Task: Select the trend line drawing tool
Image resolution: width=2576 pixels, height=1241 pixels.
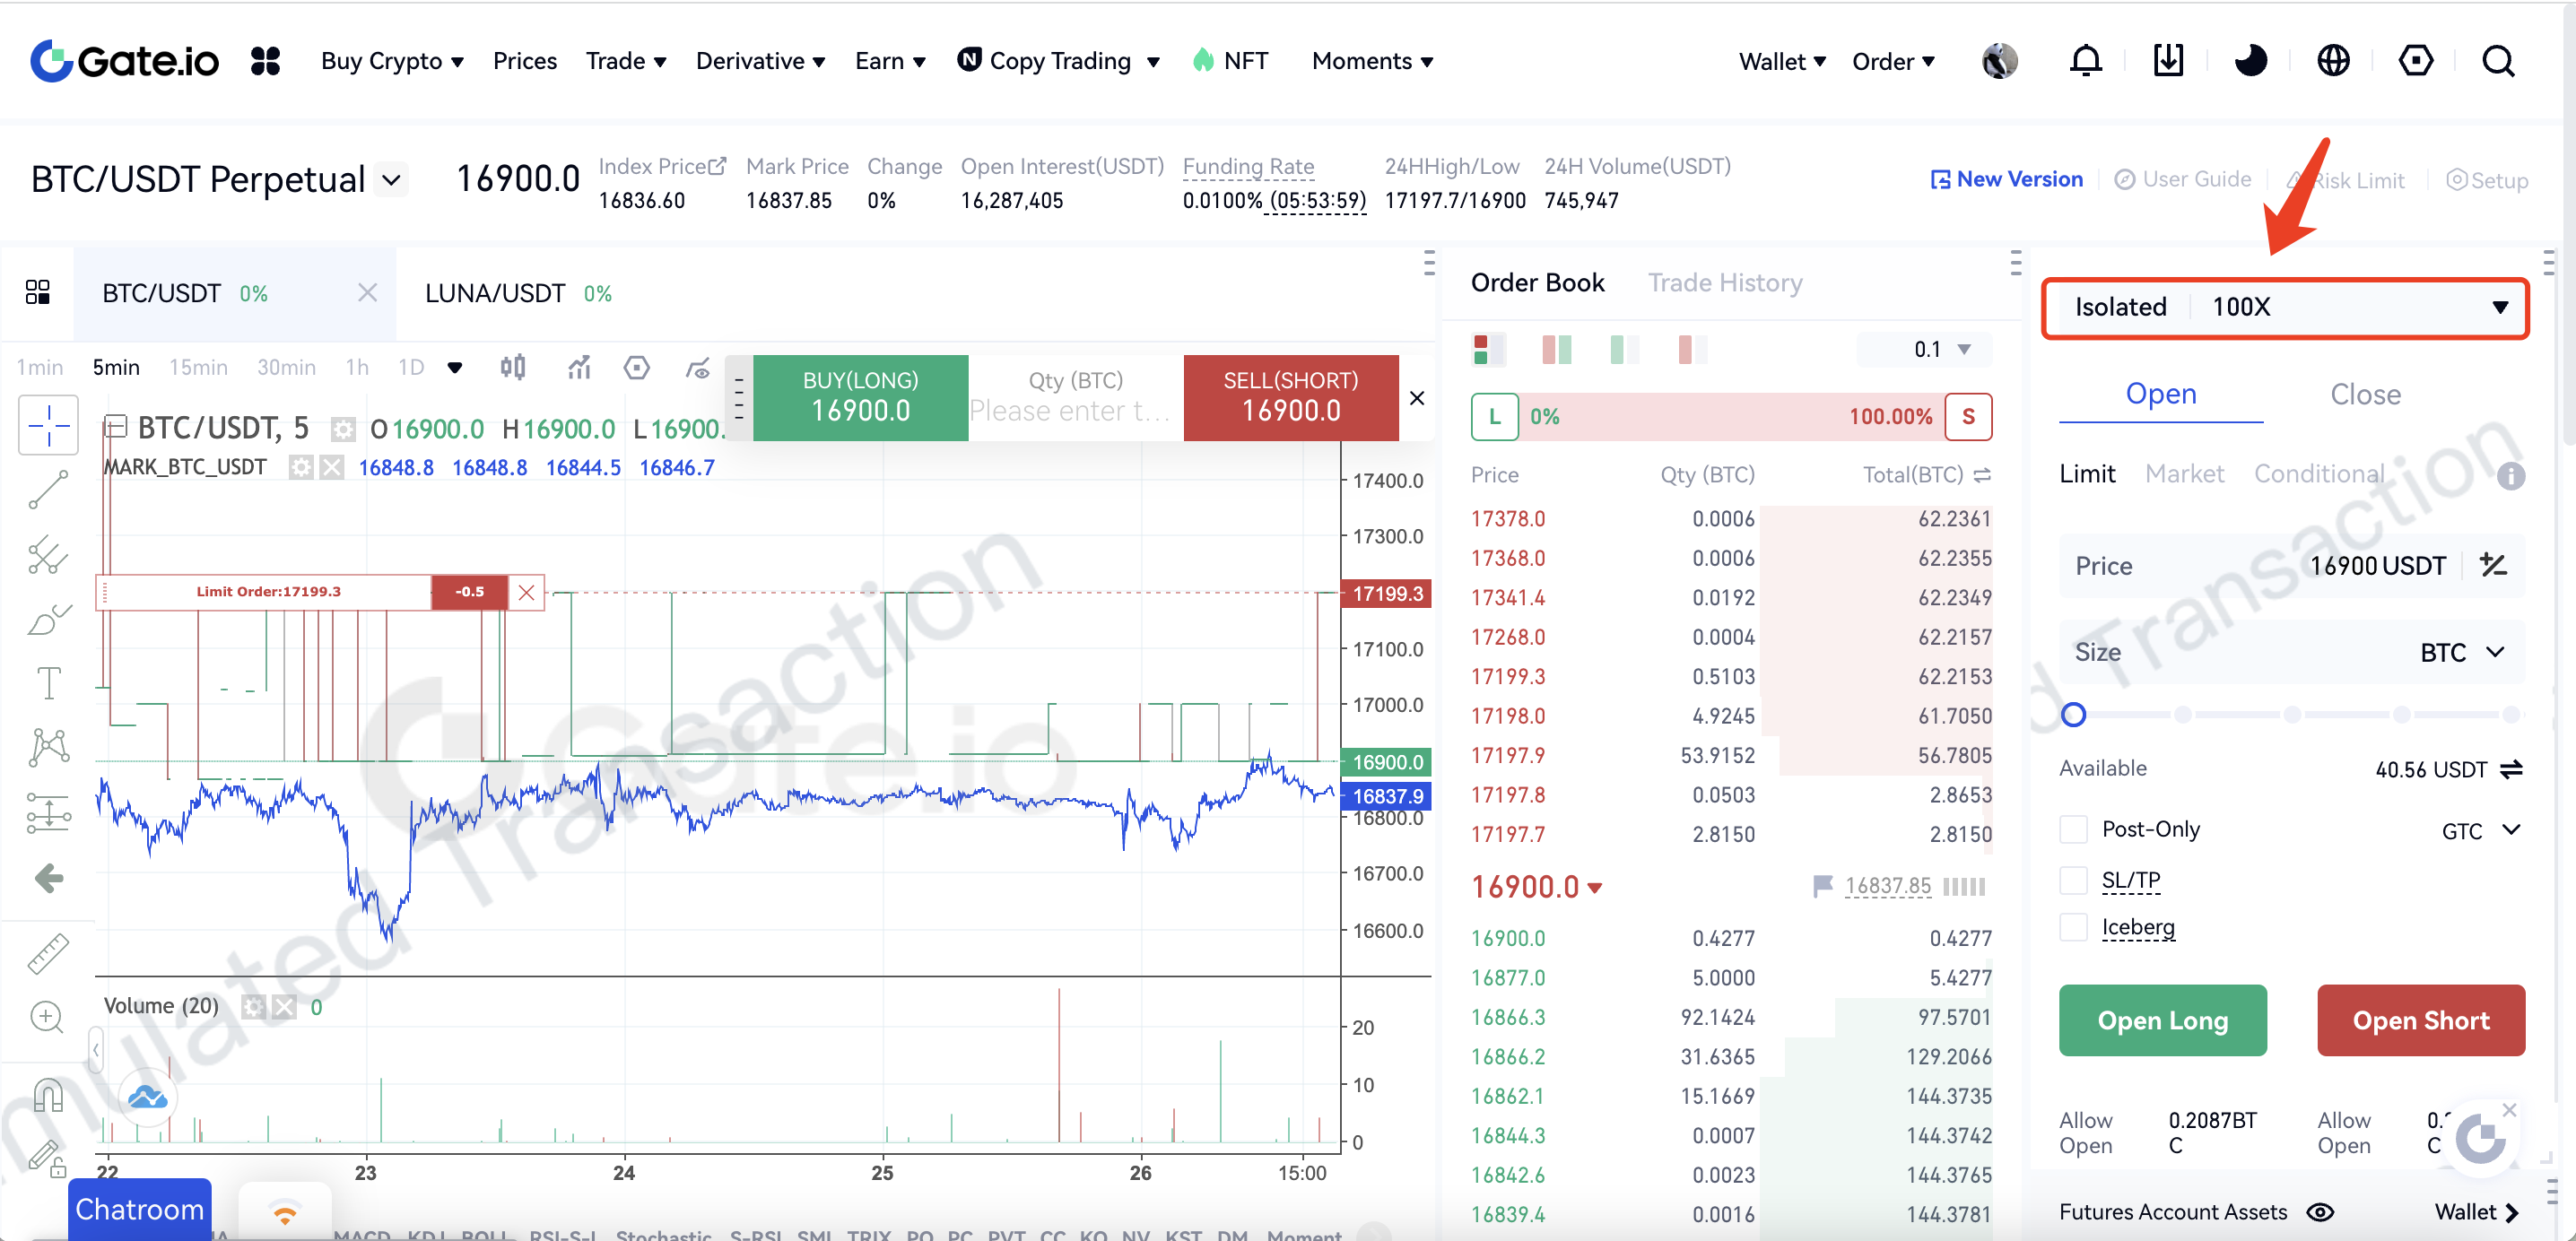Action: [x=48, y=490]
